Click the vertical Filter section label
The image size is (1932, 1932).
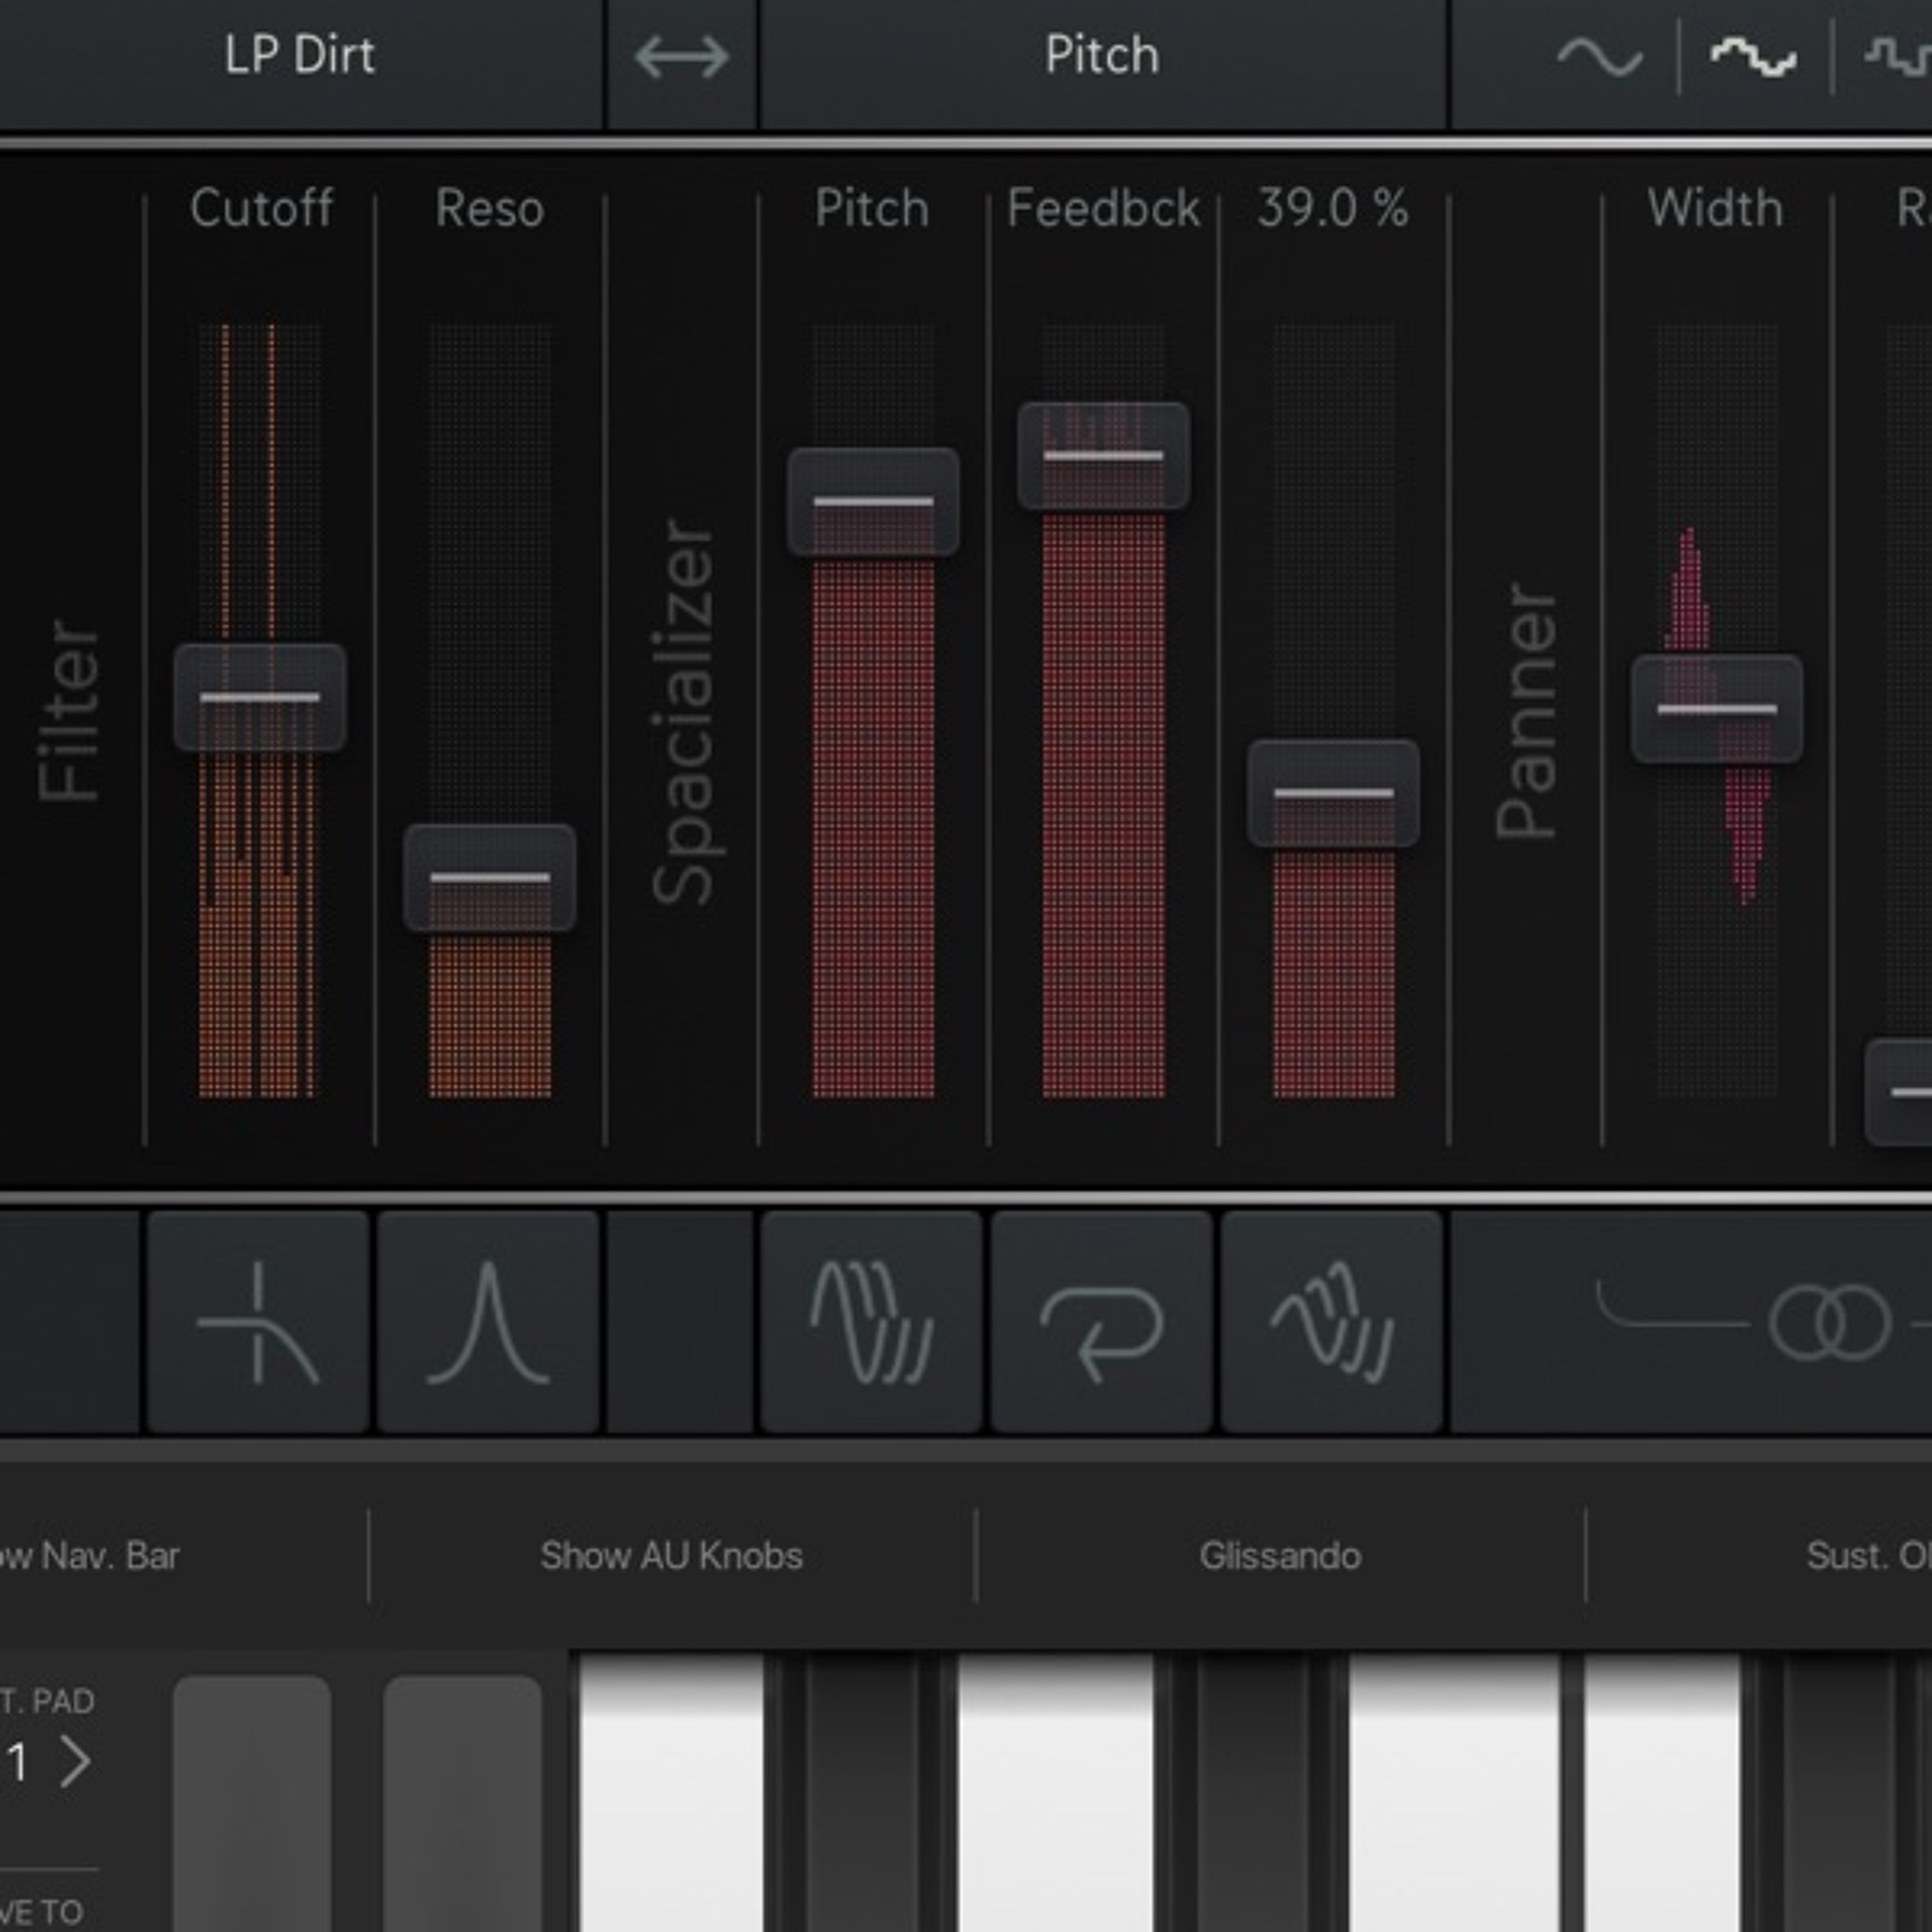pyautogui.click(x=69, y=711)
